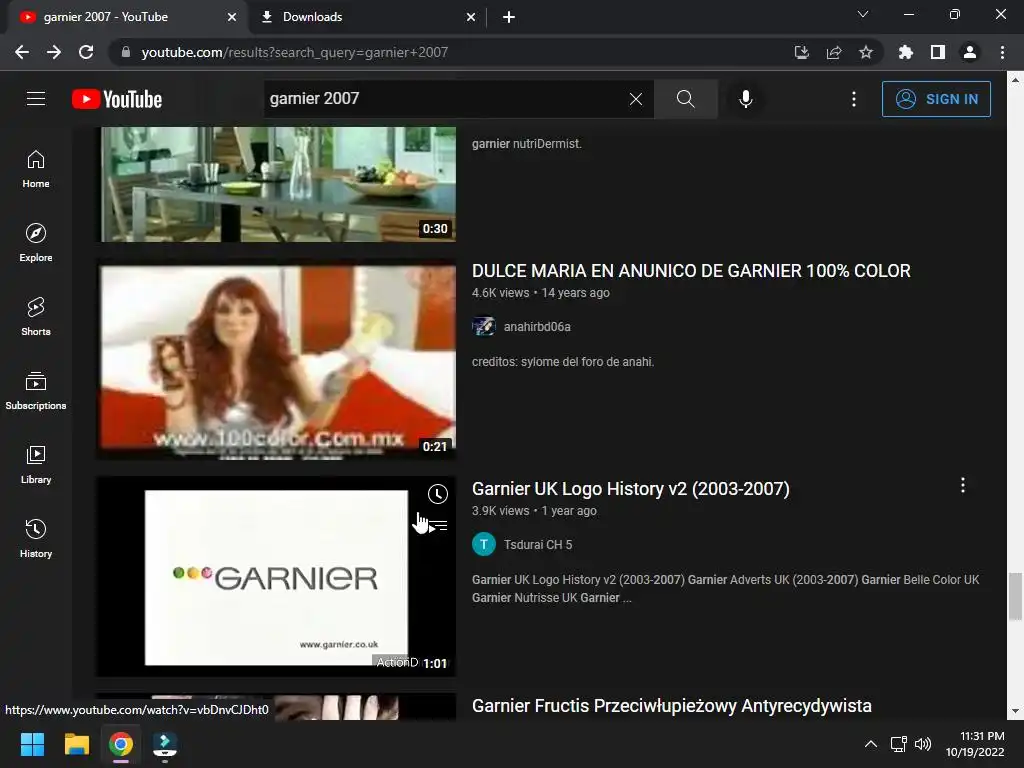This screenshot has width=1024, height=768.
Task: Click the browser back arrow
Action: point(22,52)
